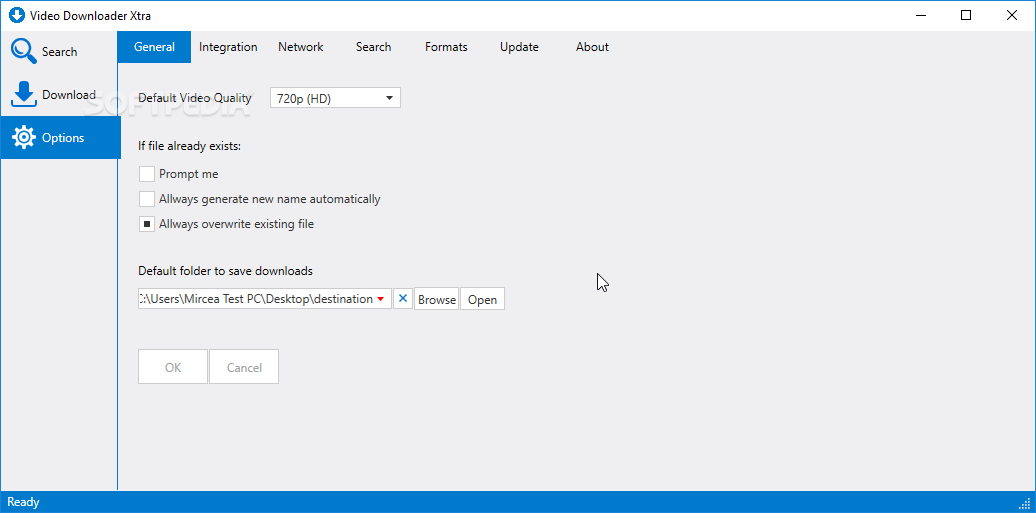
Task: Click the Video Downloader Xtra app icon
Action: click(x=16, y=15)
